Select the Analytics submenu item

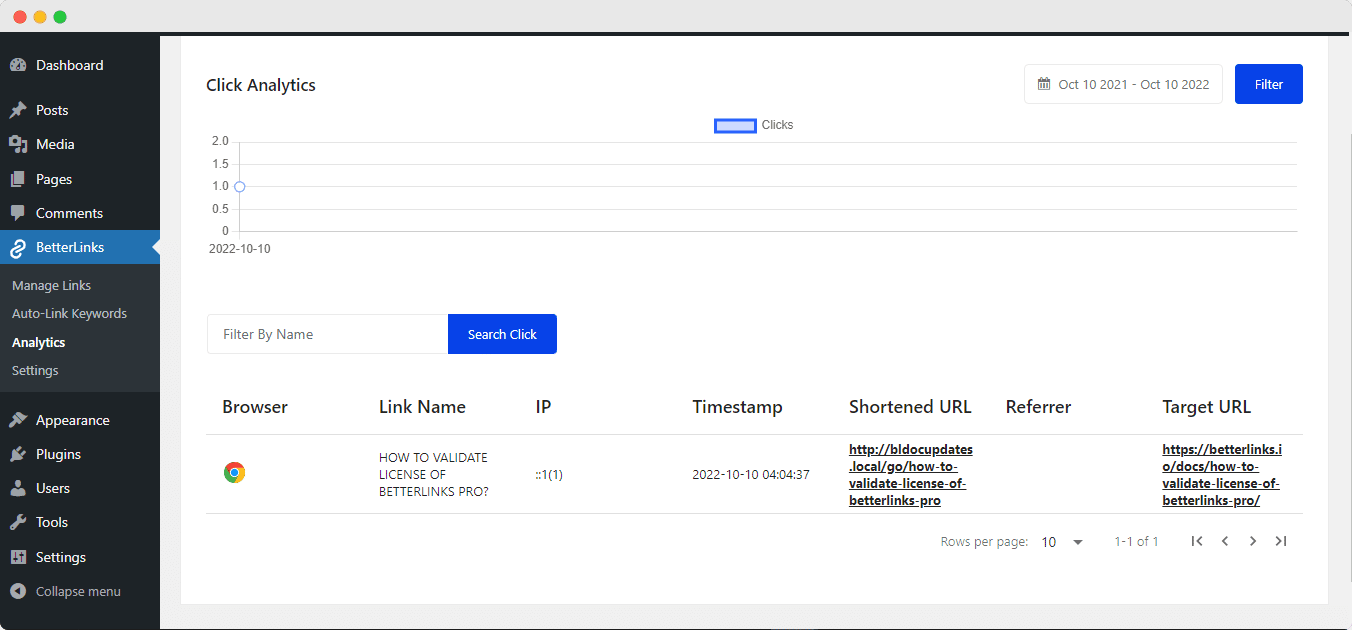click(x=38, y=342)
